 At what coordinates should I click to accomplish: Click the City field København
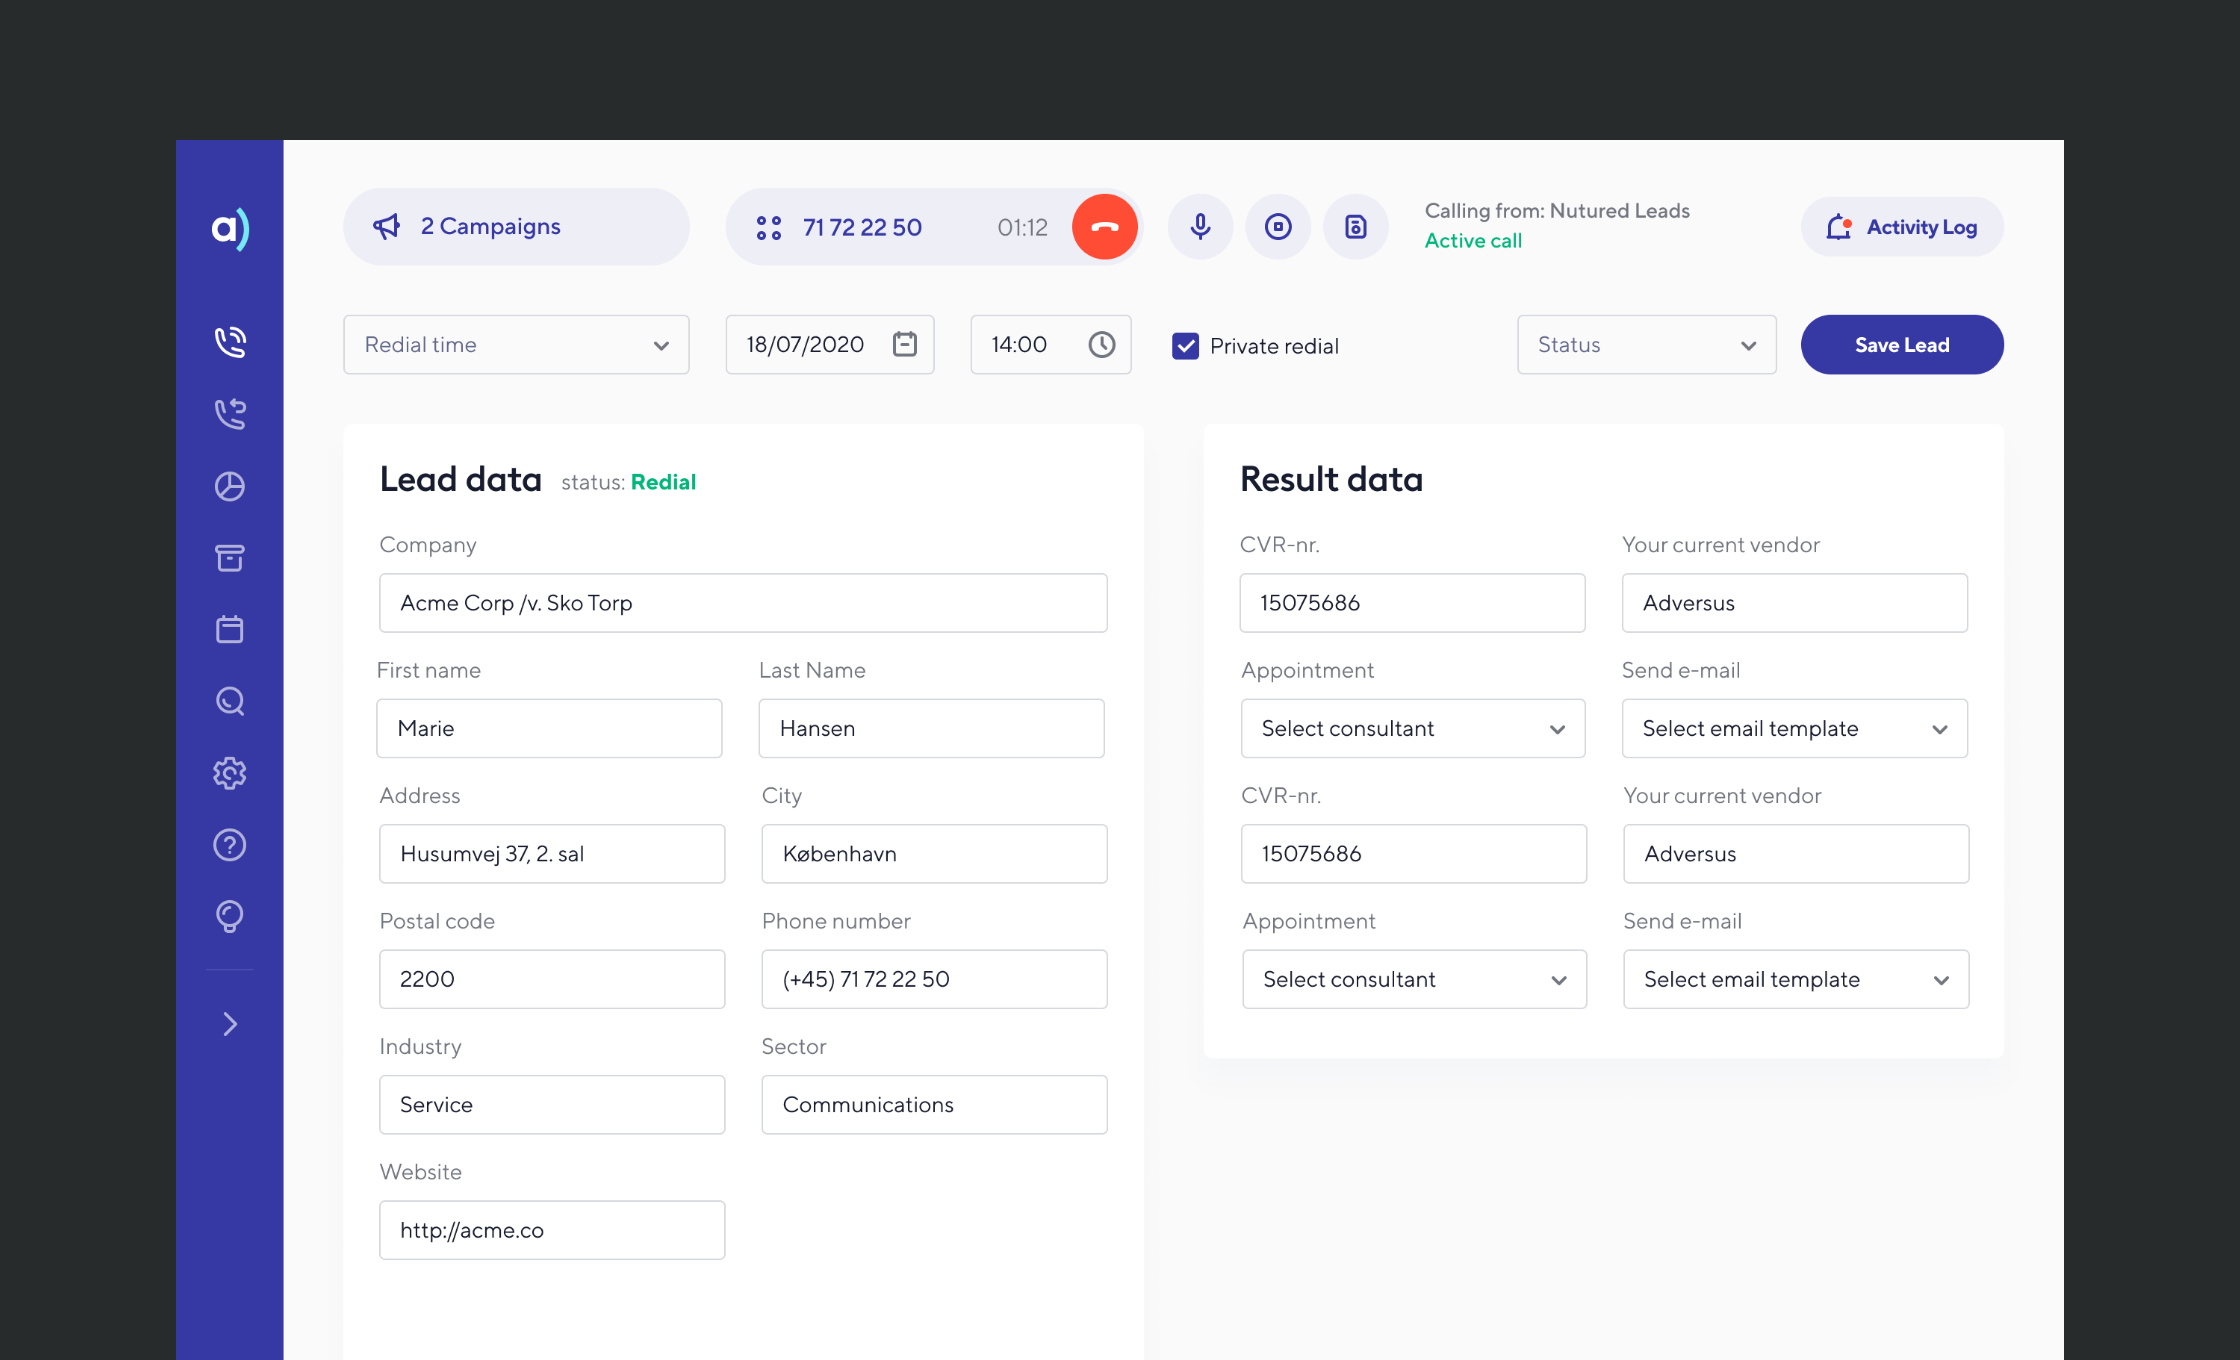[934, 854]
